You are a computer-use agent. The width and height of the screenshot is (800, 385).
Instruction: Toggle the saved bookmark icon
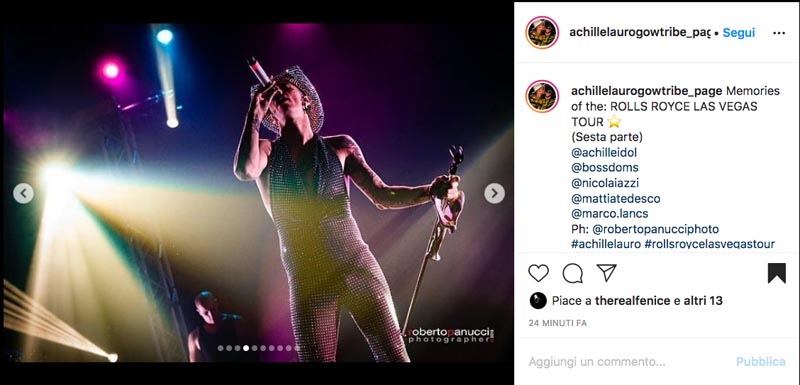coord(777,273)
